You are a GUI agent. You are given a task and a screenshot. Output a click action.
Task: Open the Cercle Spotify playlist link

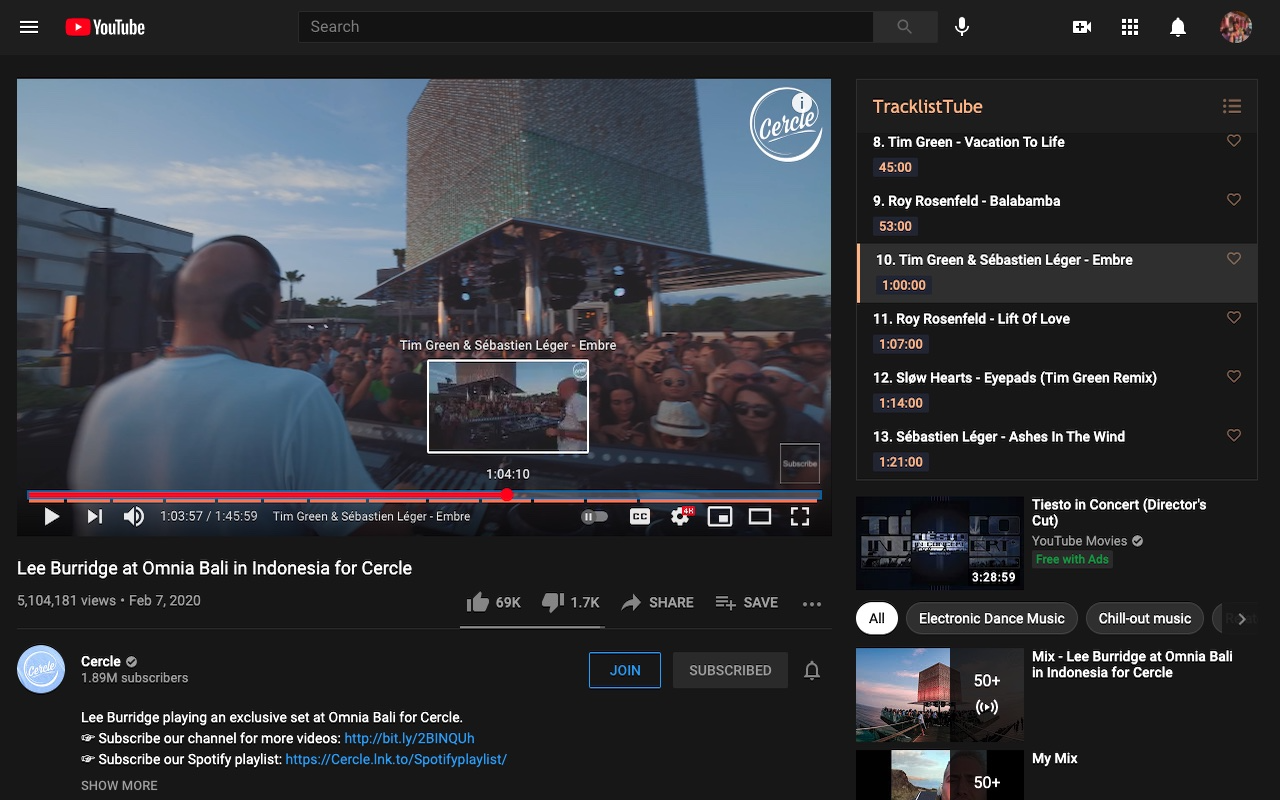point(396,759)
